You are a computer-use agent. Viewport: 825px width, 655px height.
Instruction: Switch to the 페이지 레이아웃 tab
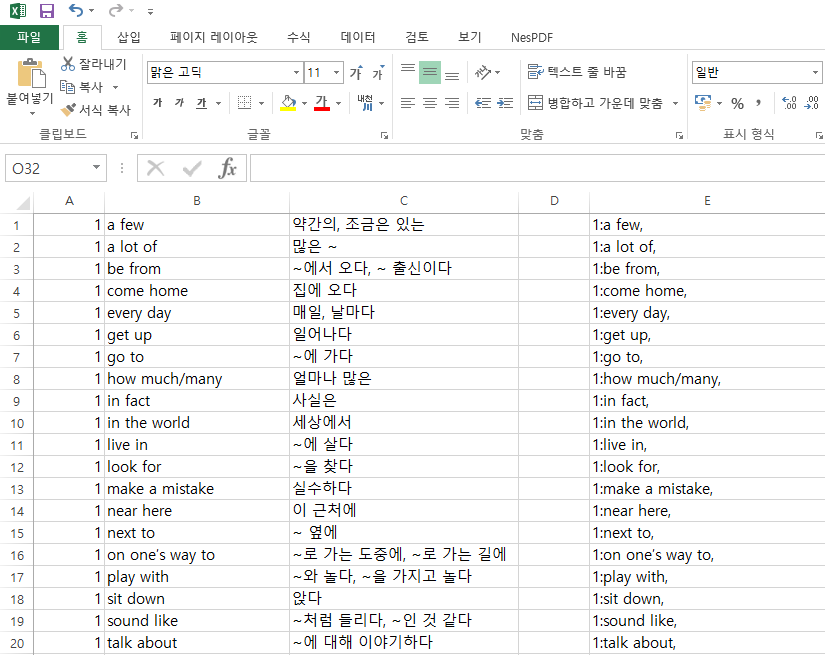tap(214, 37)
